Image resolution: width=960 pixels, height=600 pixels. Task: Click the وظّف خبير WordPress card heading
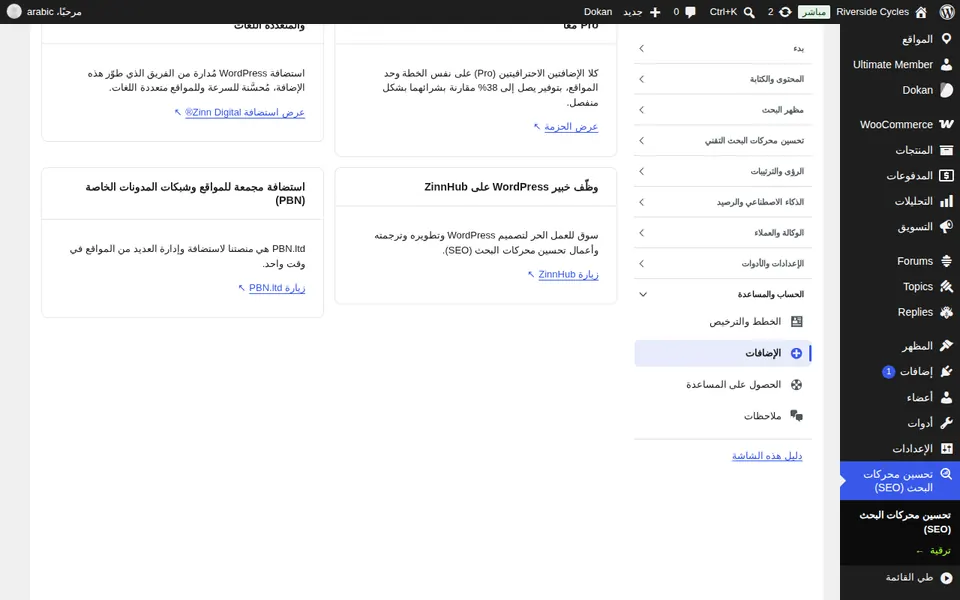pos(511,187)
